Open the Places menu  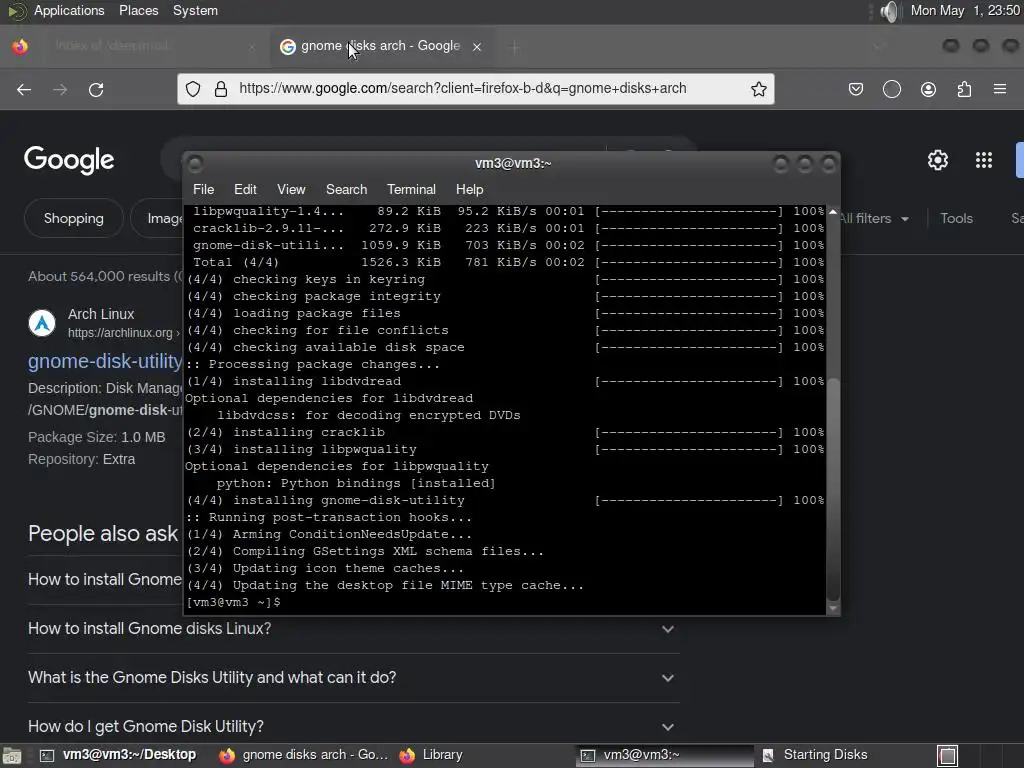click(x=138, y=10)
